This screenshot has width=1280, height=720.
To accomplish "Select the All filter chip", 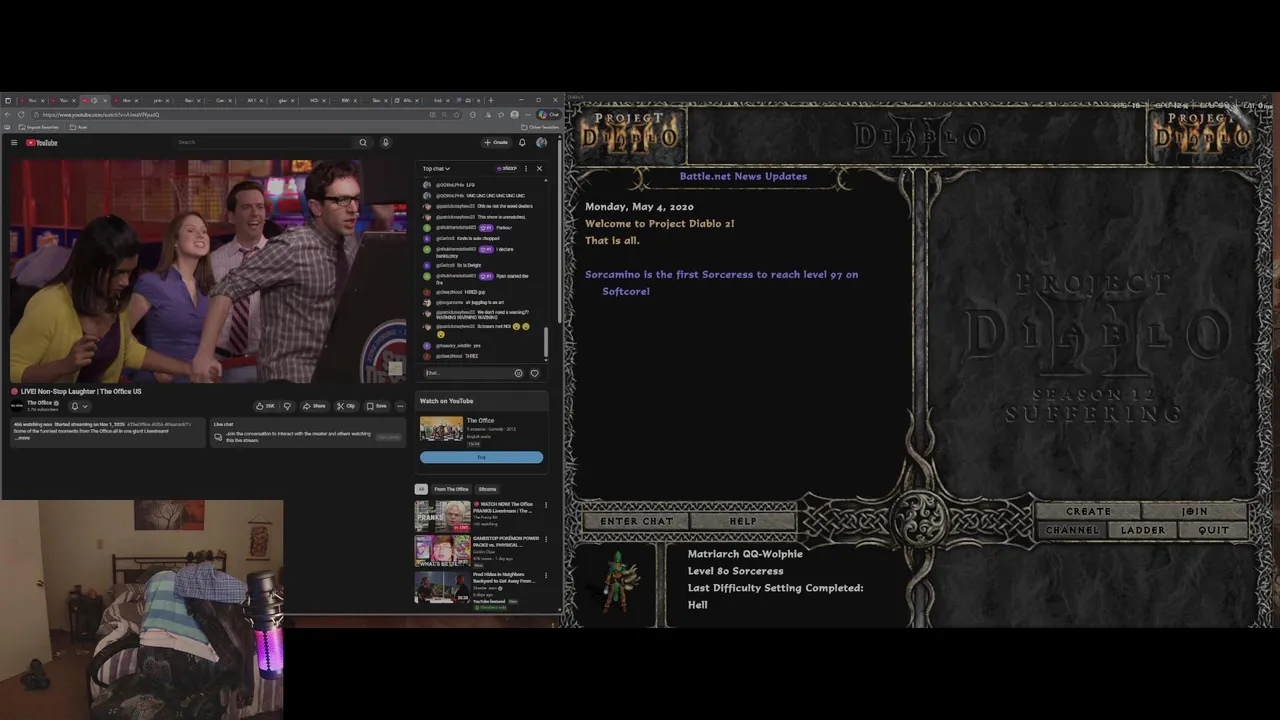I will 421,489.
